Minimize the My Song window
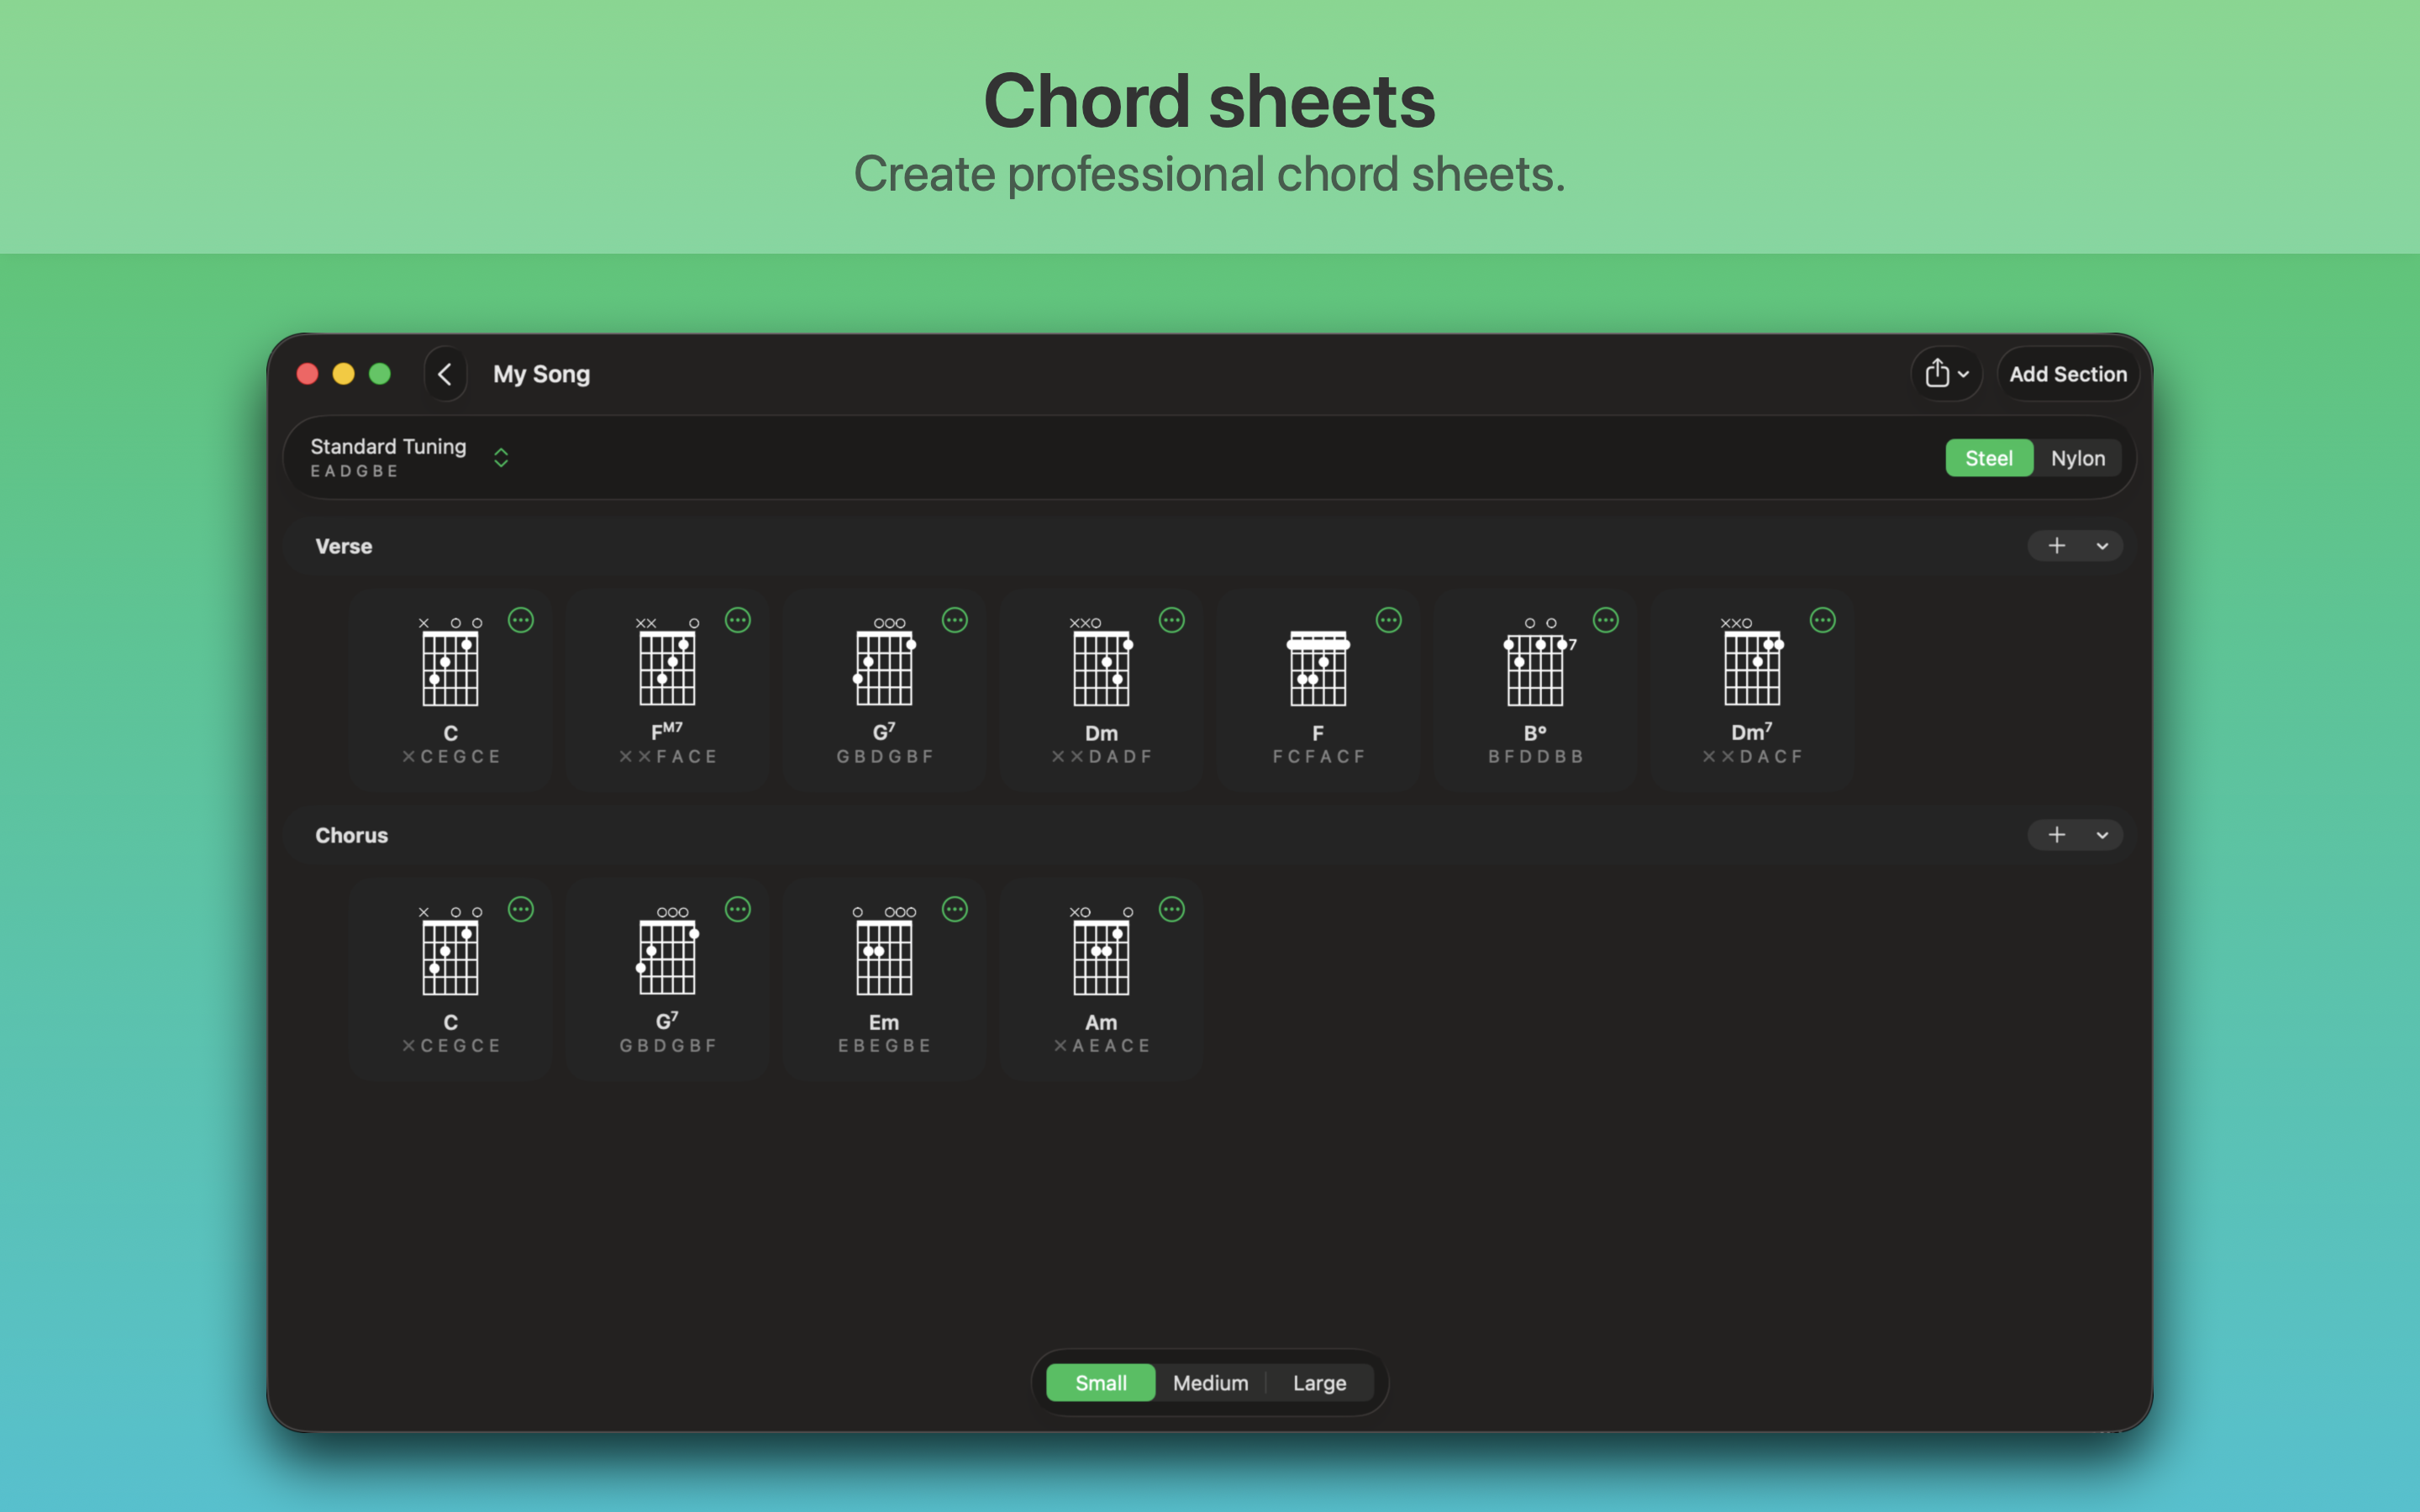This screenshot has height=1512, width=2420. tap(343, 374)
